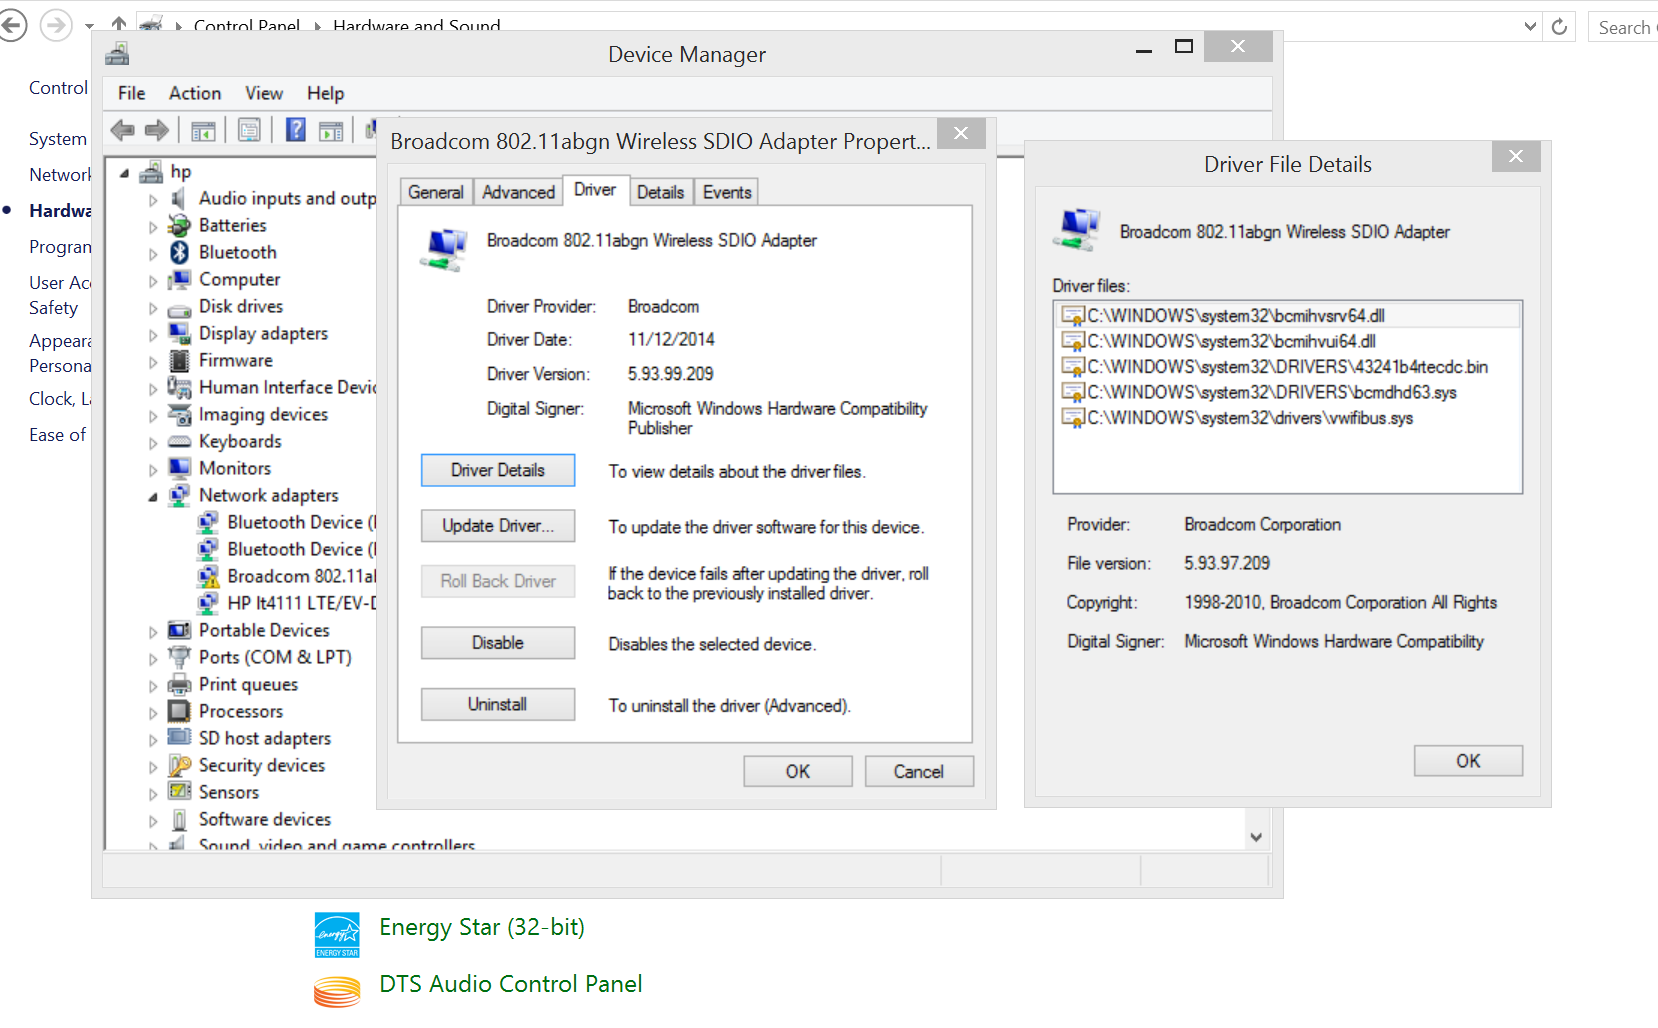The width and height of the screenshot is (1658, 1028).
Task: Click the Disable device button
Action: (x=498, y=643)
